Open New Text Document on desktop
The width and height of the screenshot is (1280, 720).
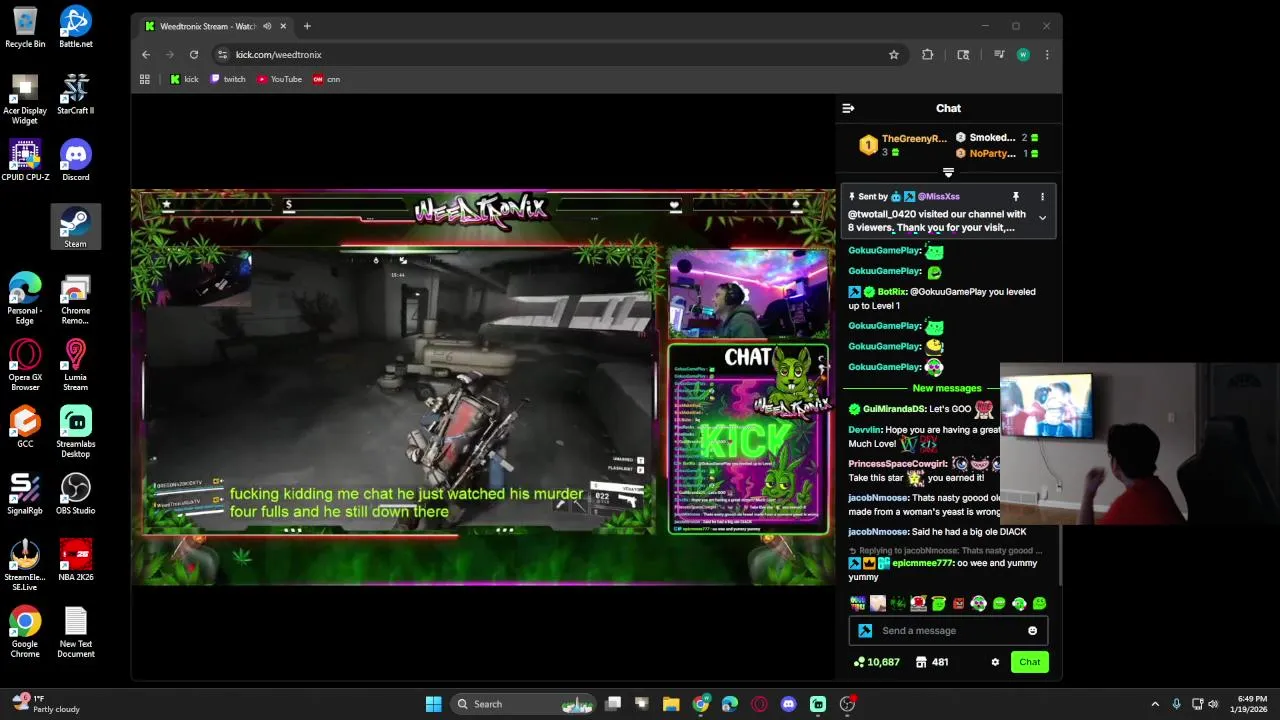(x=76, y=631)
